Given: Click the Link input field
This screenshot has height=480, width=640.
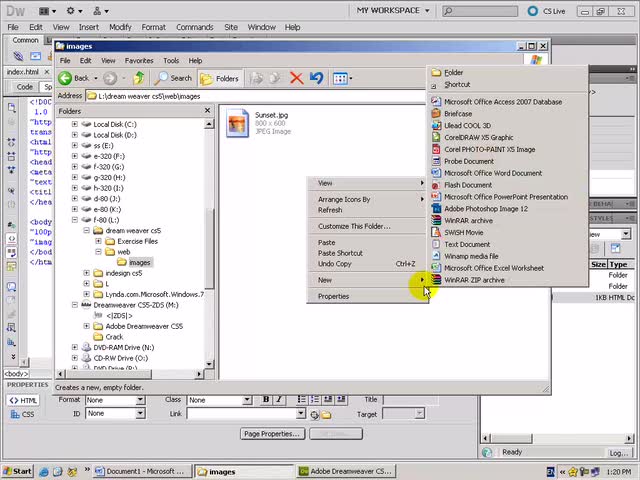Looking at the screenshot, I should pos(242,414).
